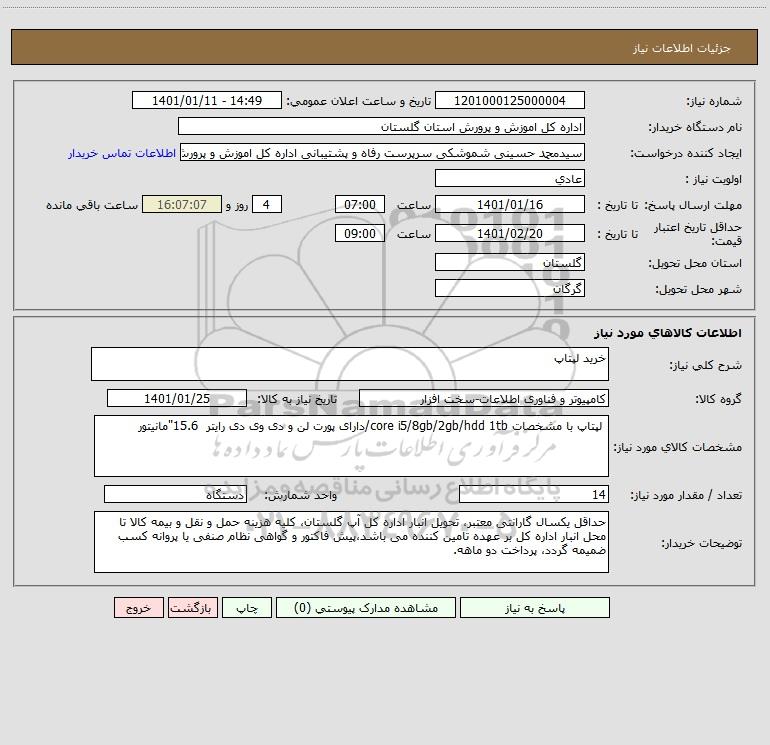770x745 pixels.
Task: Click the نام دستگاه خریدار label
Action: point(695,128)
